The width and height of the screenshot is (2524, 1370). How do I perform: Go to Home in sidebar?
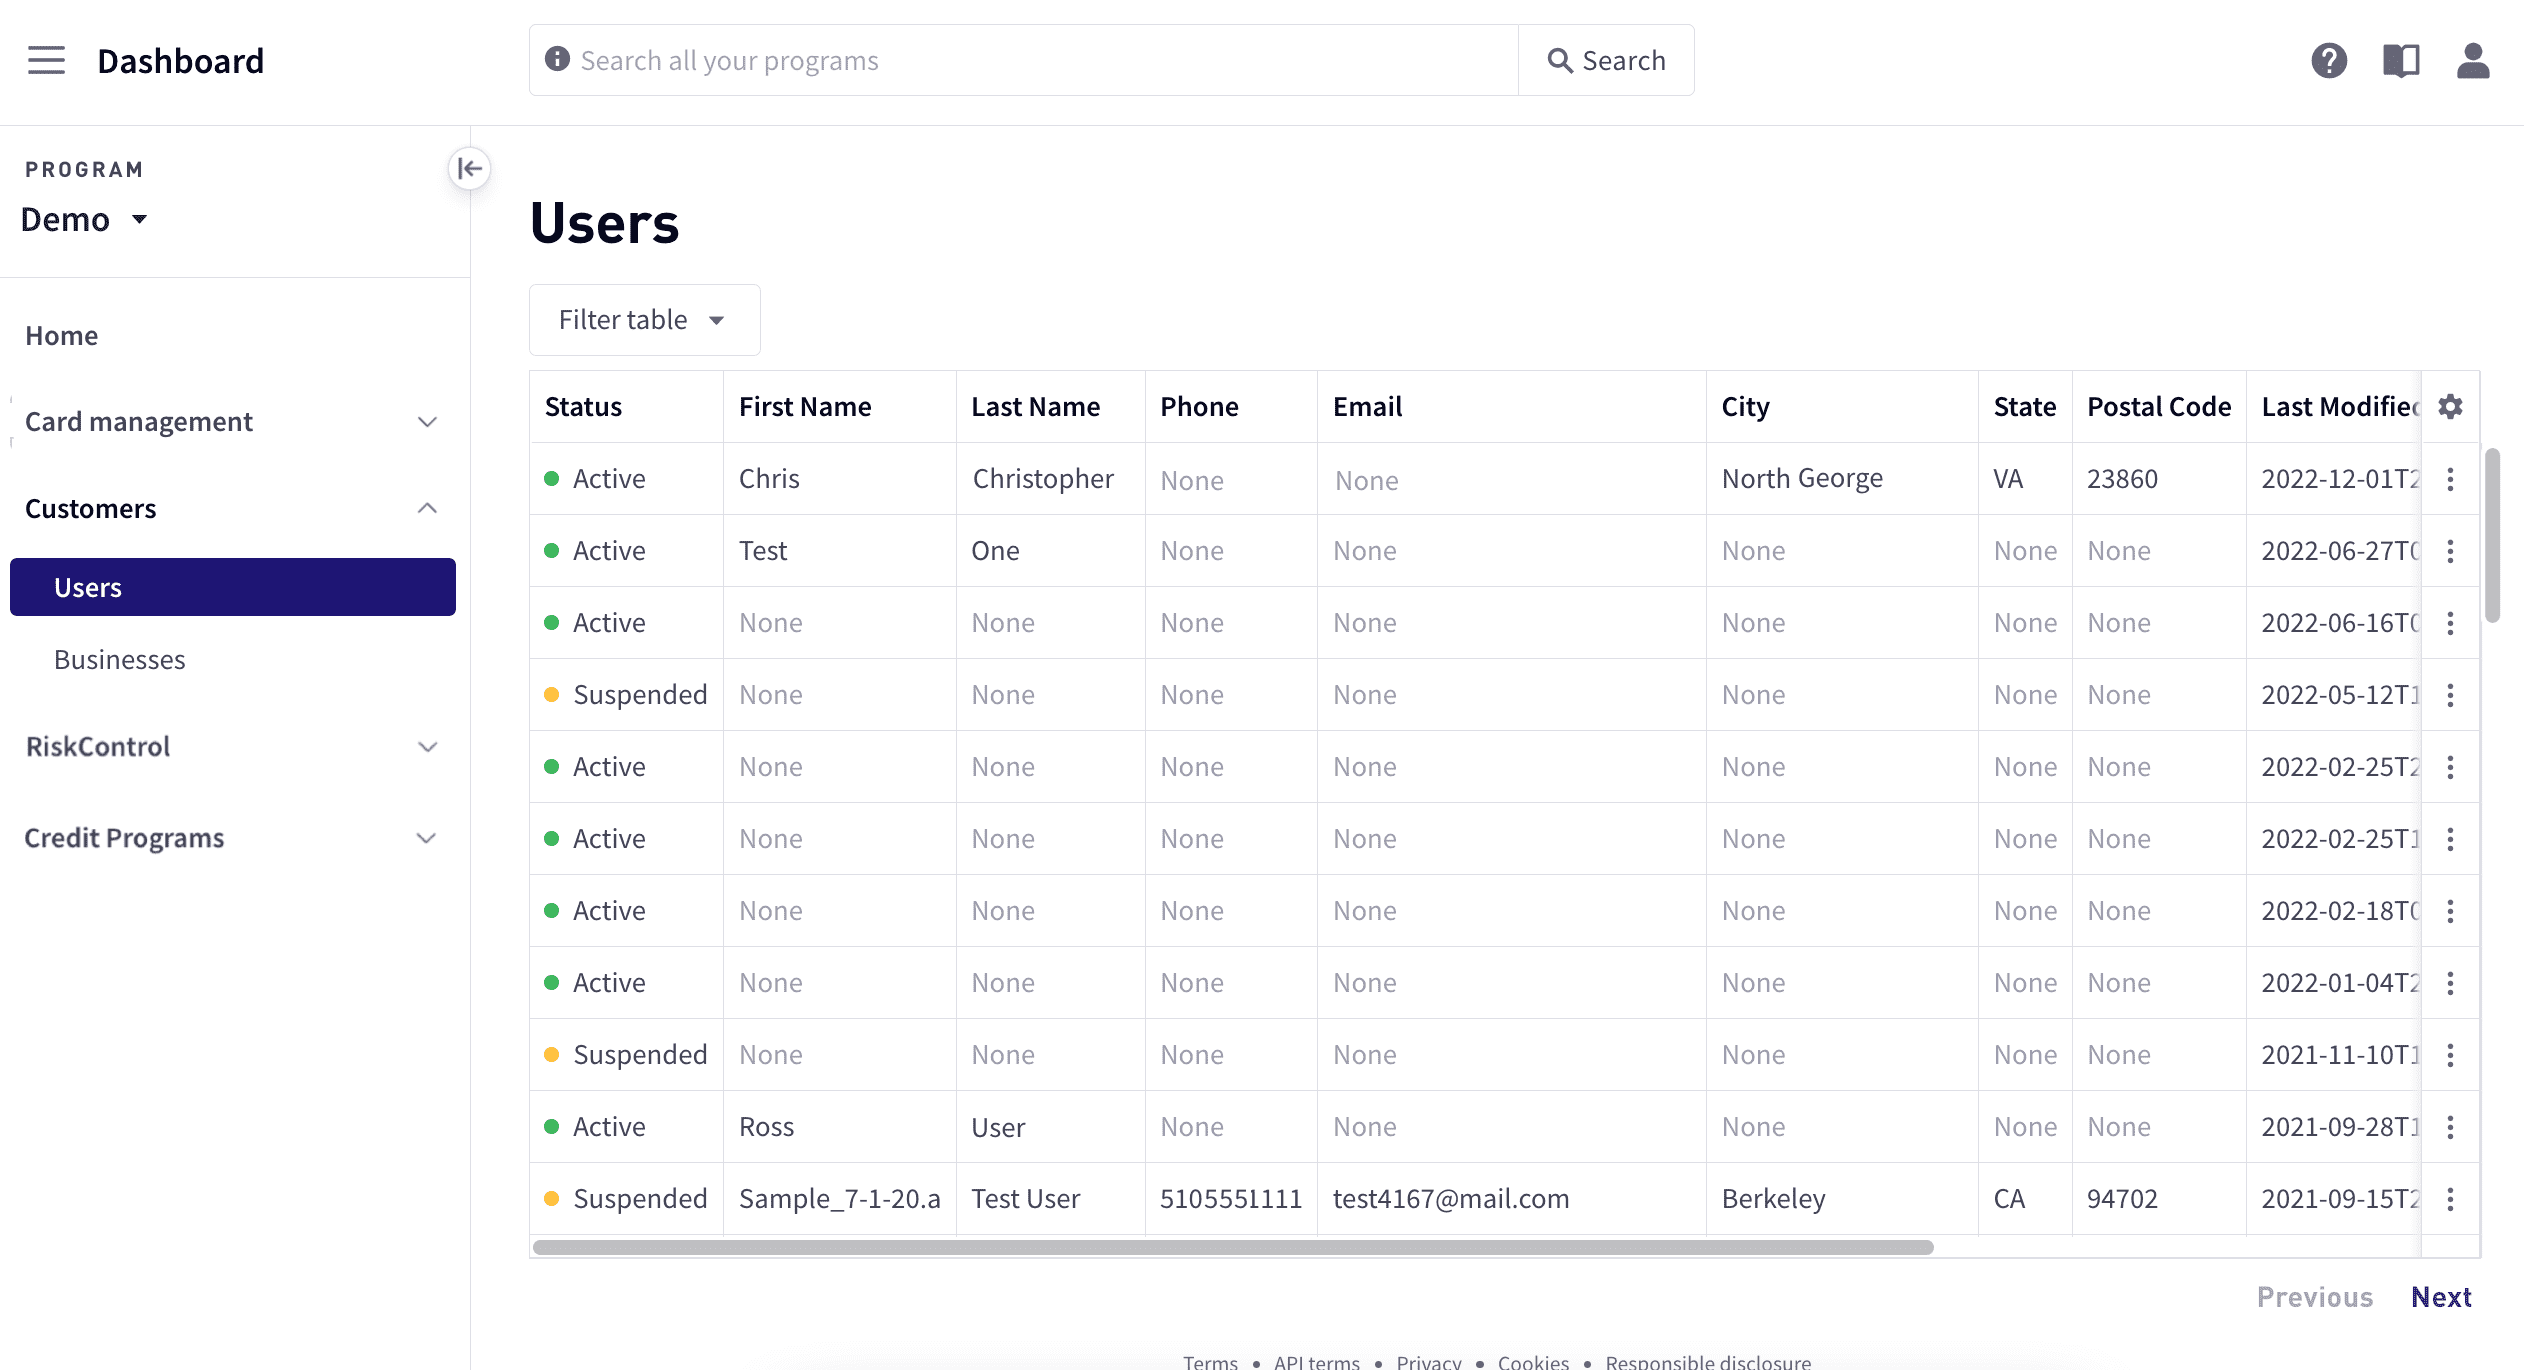click(x=62, y=336)
